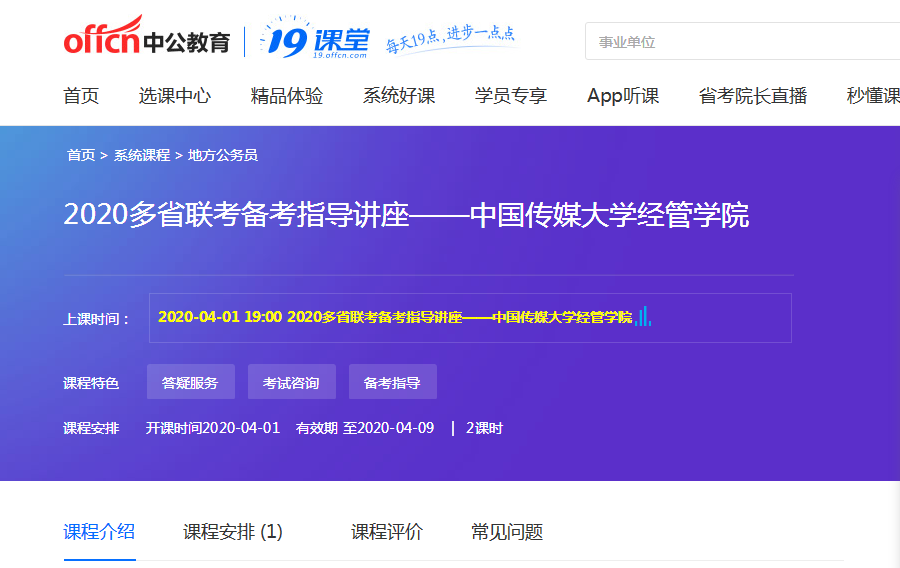
Task: Click the 系统课程 breadcrumb link
Action: click(141, 155)
